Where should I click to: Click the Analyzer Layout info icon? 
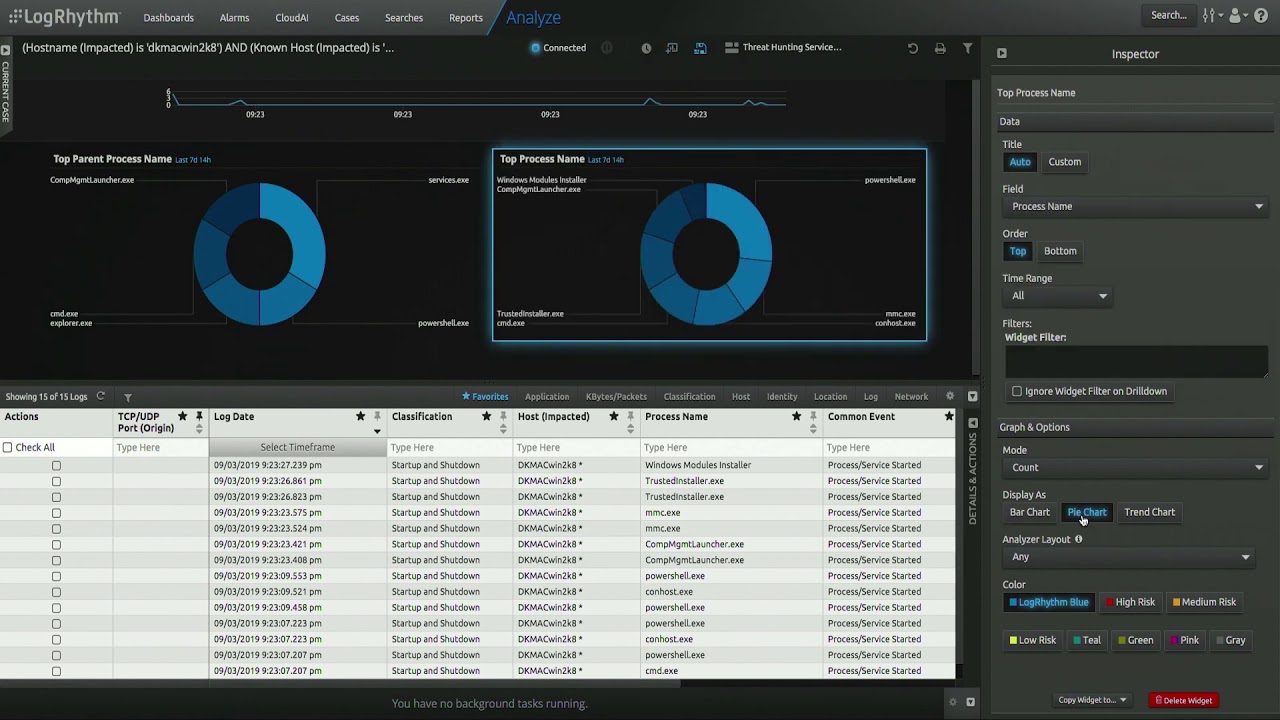[1078, 539]
